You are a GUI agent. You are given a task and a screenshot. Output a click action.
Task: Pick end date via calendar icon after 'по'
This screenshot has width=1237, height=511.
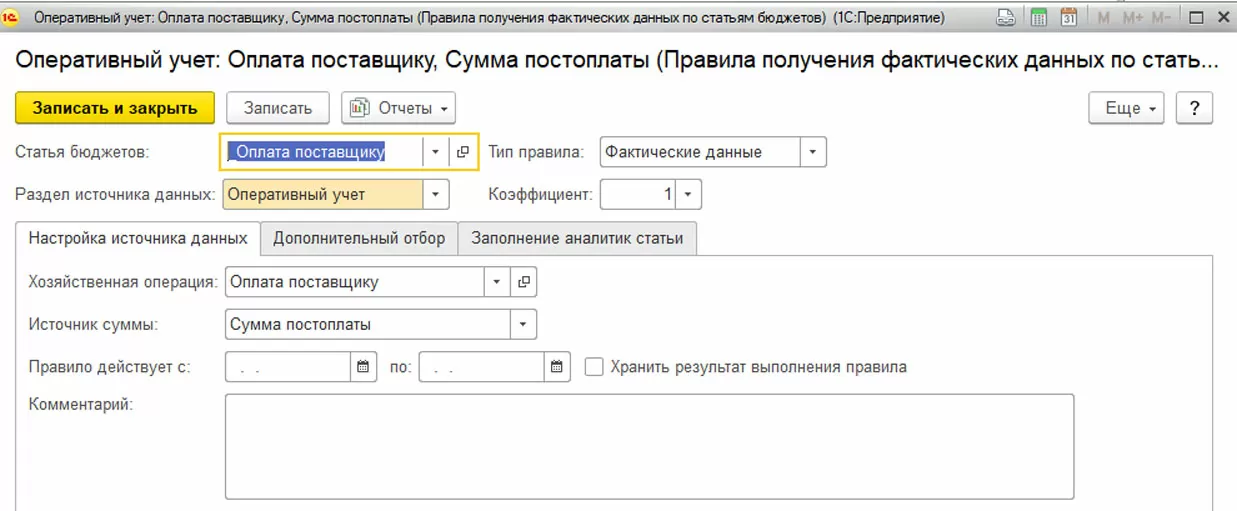[x=557, y=367]
